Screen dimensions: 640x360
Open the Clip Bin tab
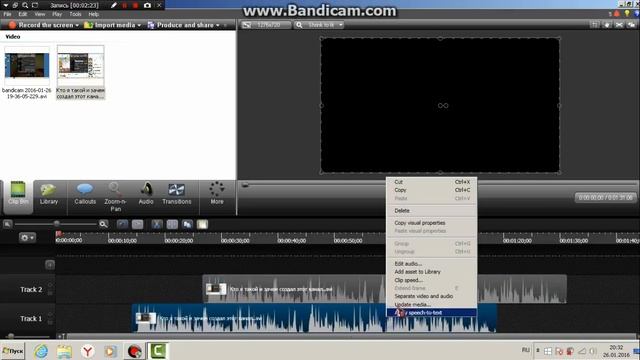pos(18,196)
